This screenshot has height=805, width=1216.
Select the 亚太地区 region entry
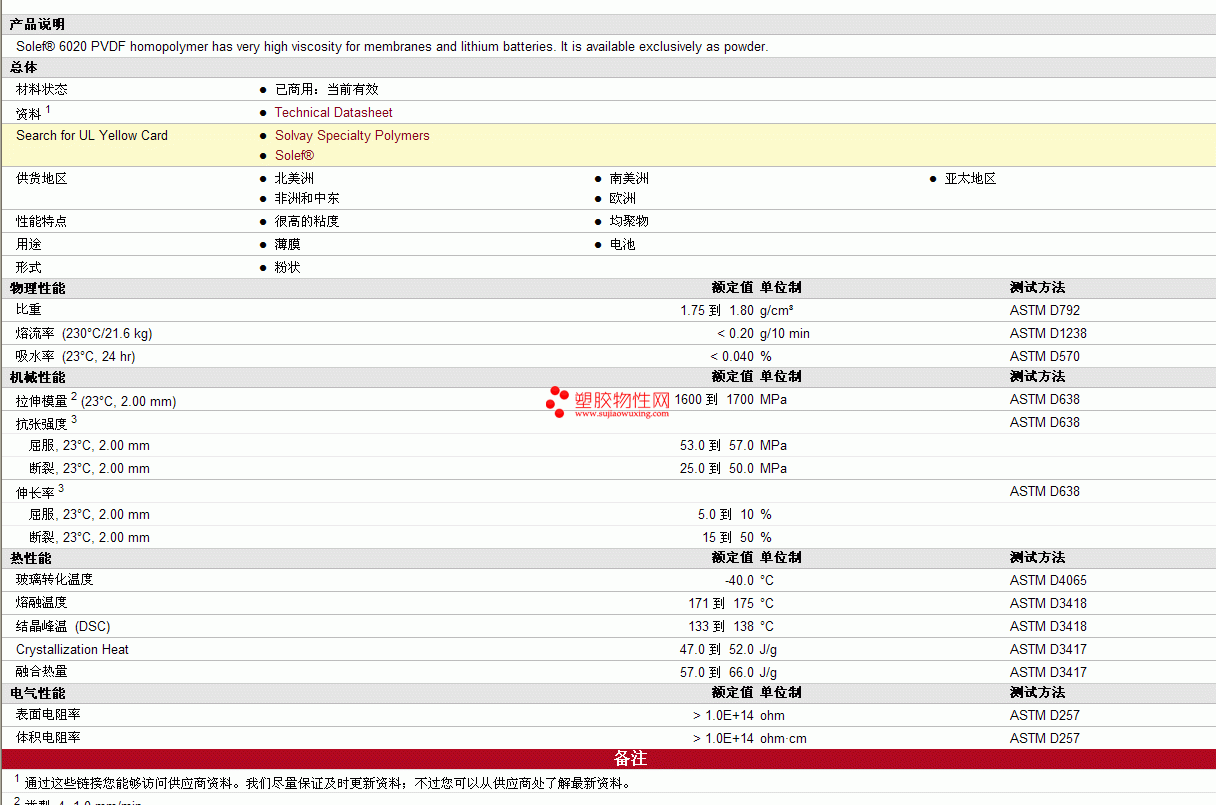[x=970, y=179]
